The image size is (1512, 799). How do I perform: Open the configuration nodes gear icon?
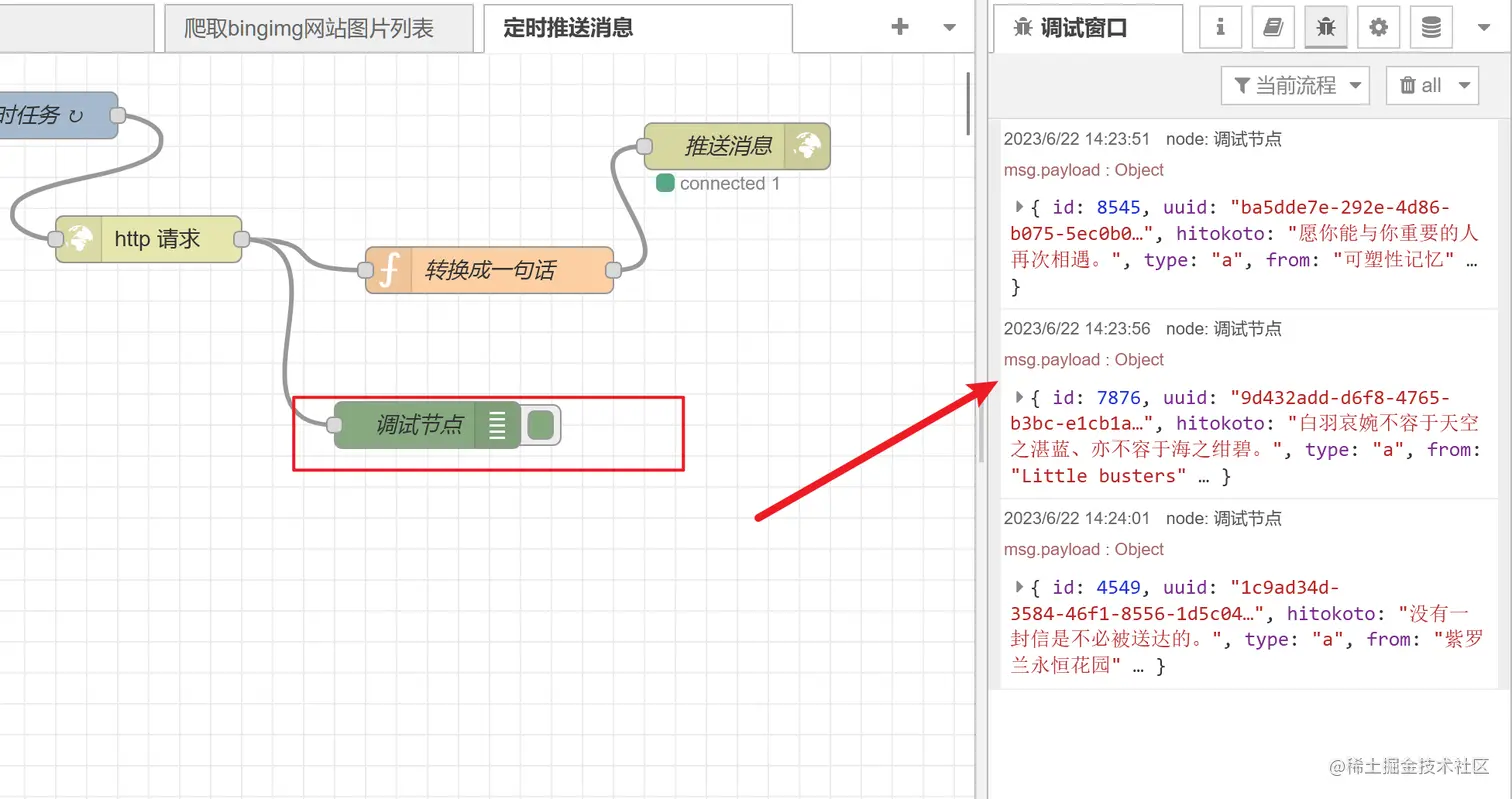tap(1379, 27)
